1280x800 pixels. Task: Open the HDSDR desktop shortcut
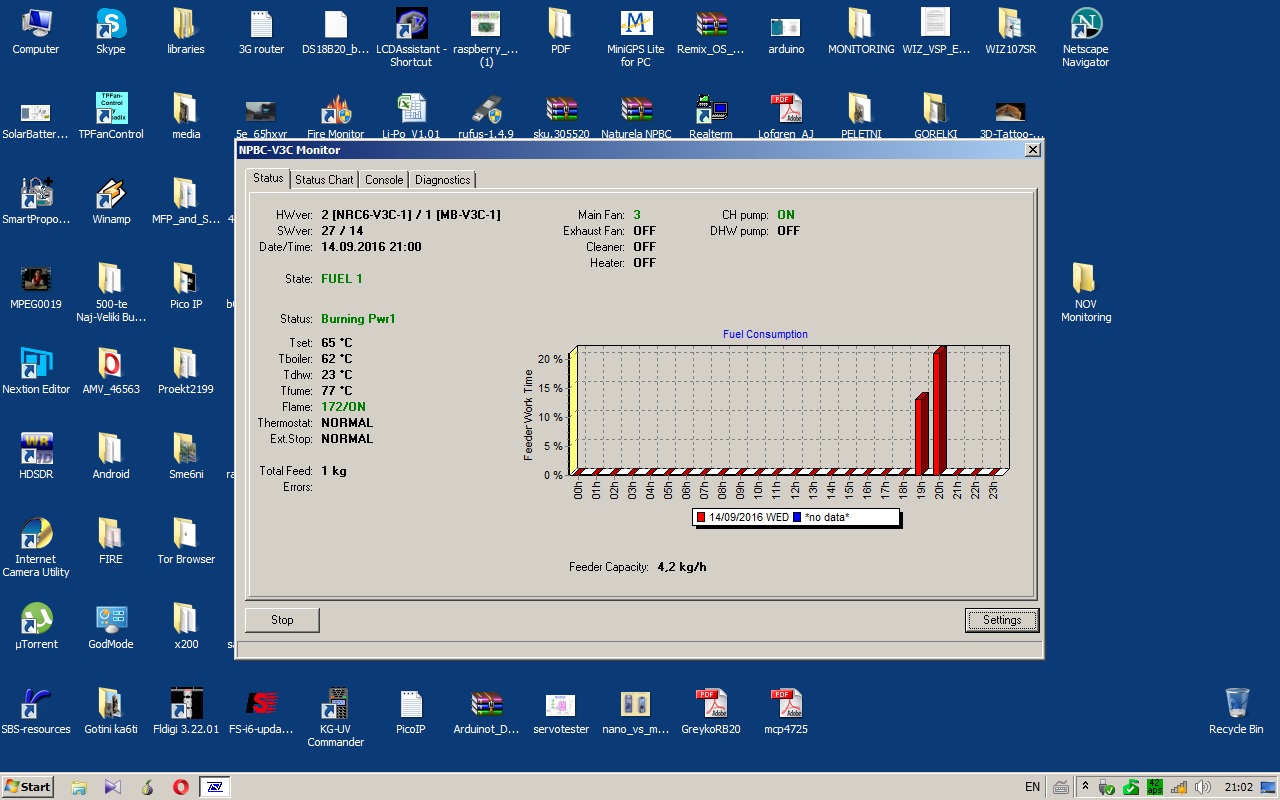pos(36,449)
